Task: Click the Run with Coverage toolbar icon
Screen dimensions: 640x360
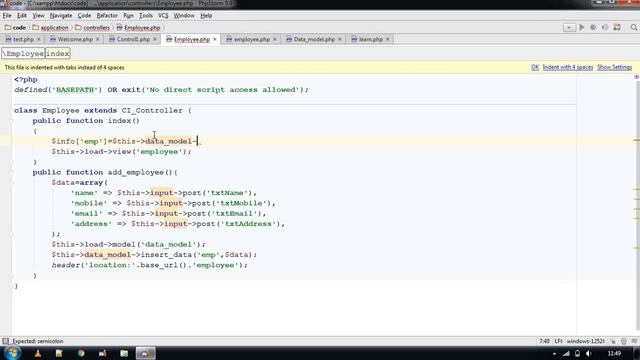Action: point(605,27)
